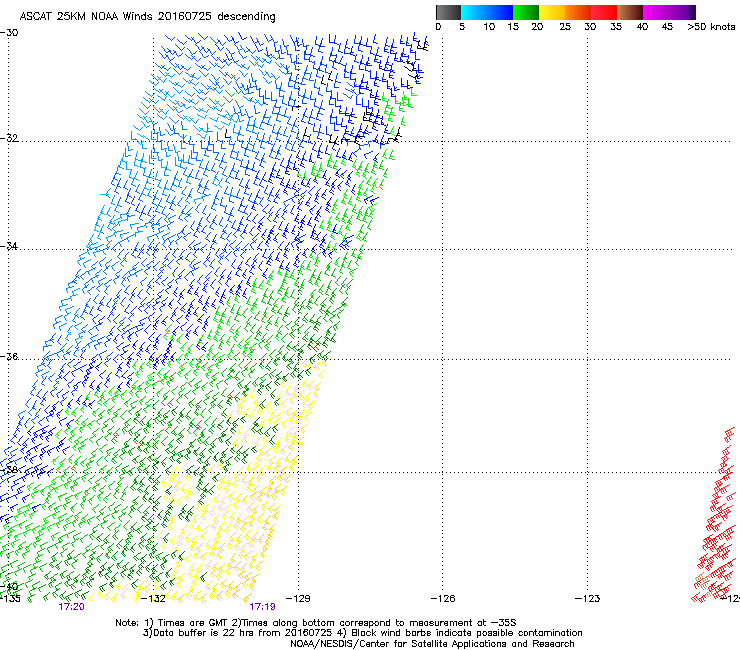
Task: Click the -34 latitude axis label
Action: coord(9,246)
